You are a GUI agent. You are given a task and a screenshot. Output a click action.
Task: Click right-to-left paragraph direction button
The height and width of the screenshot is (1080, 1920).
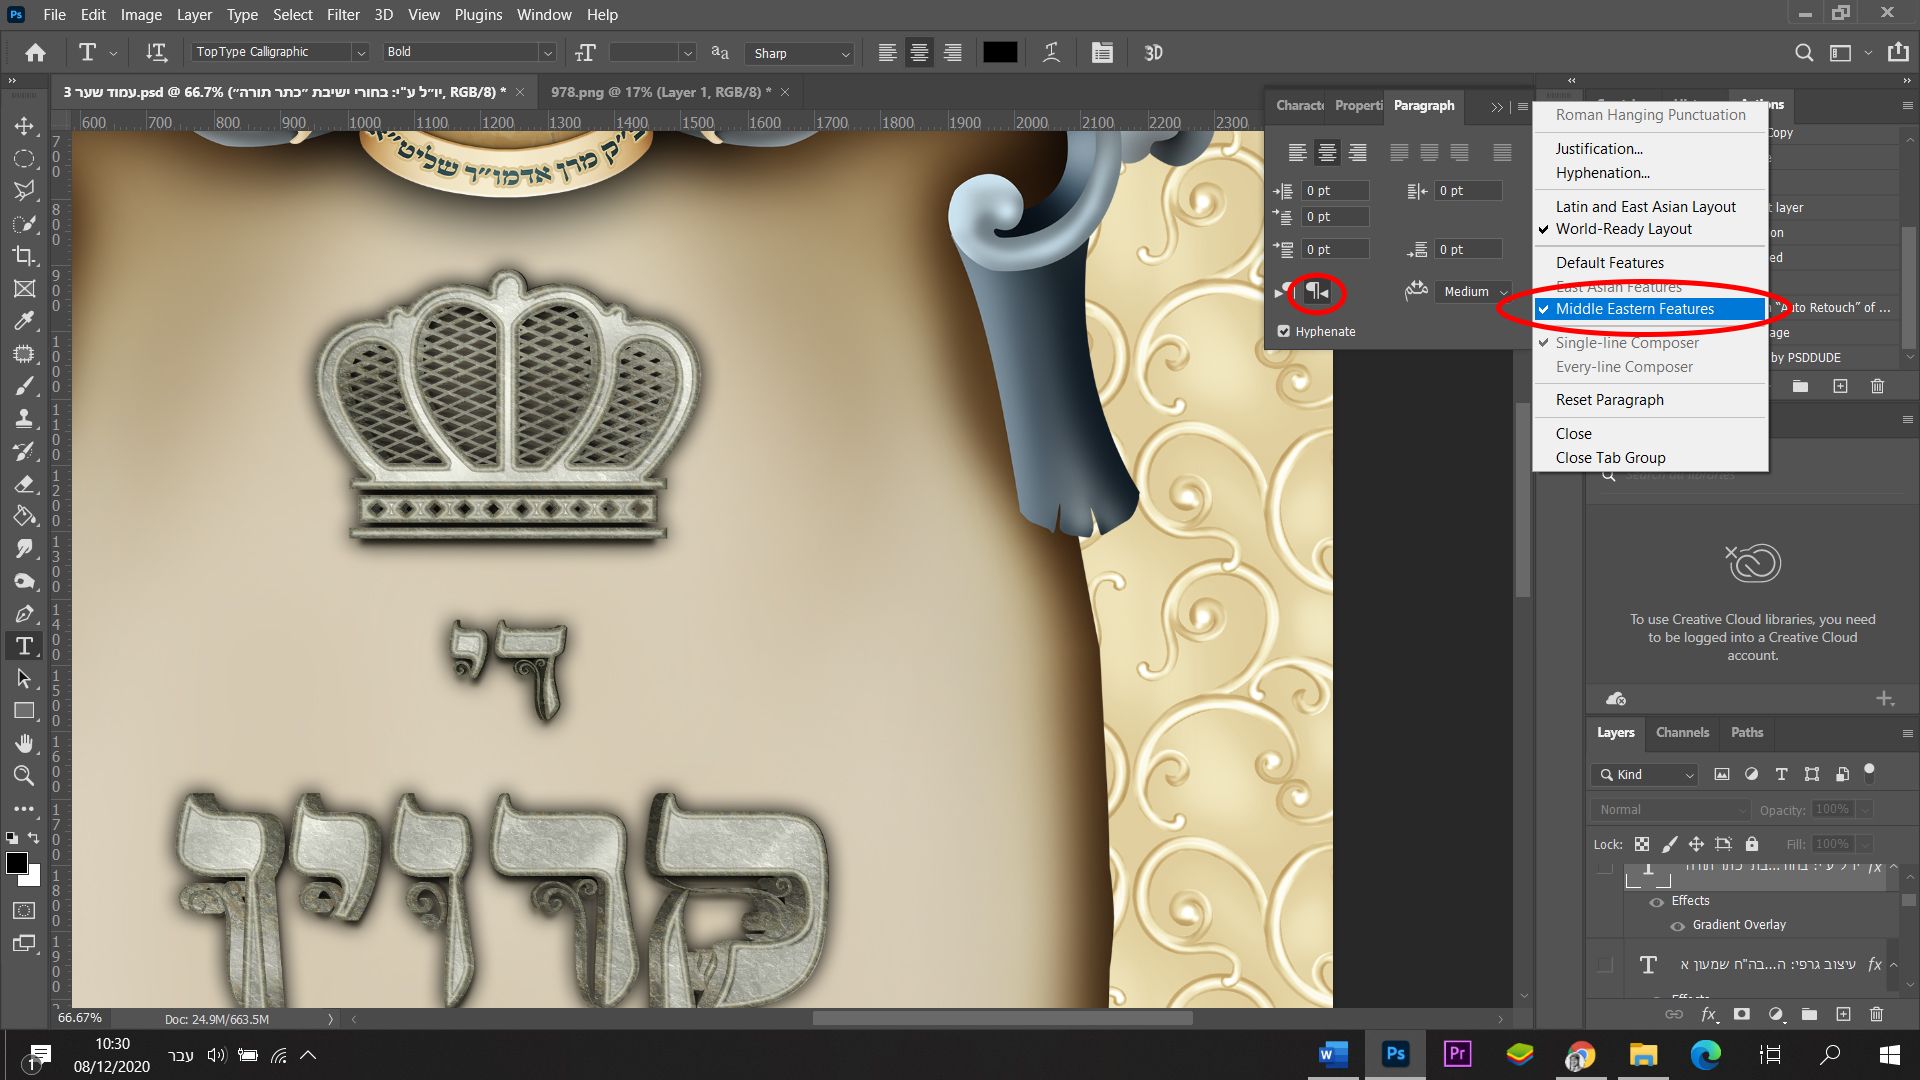[1317, 292]
